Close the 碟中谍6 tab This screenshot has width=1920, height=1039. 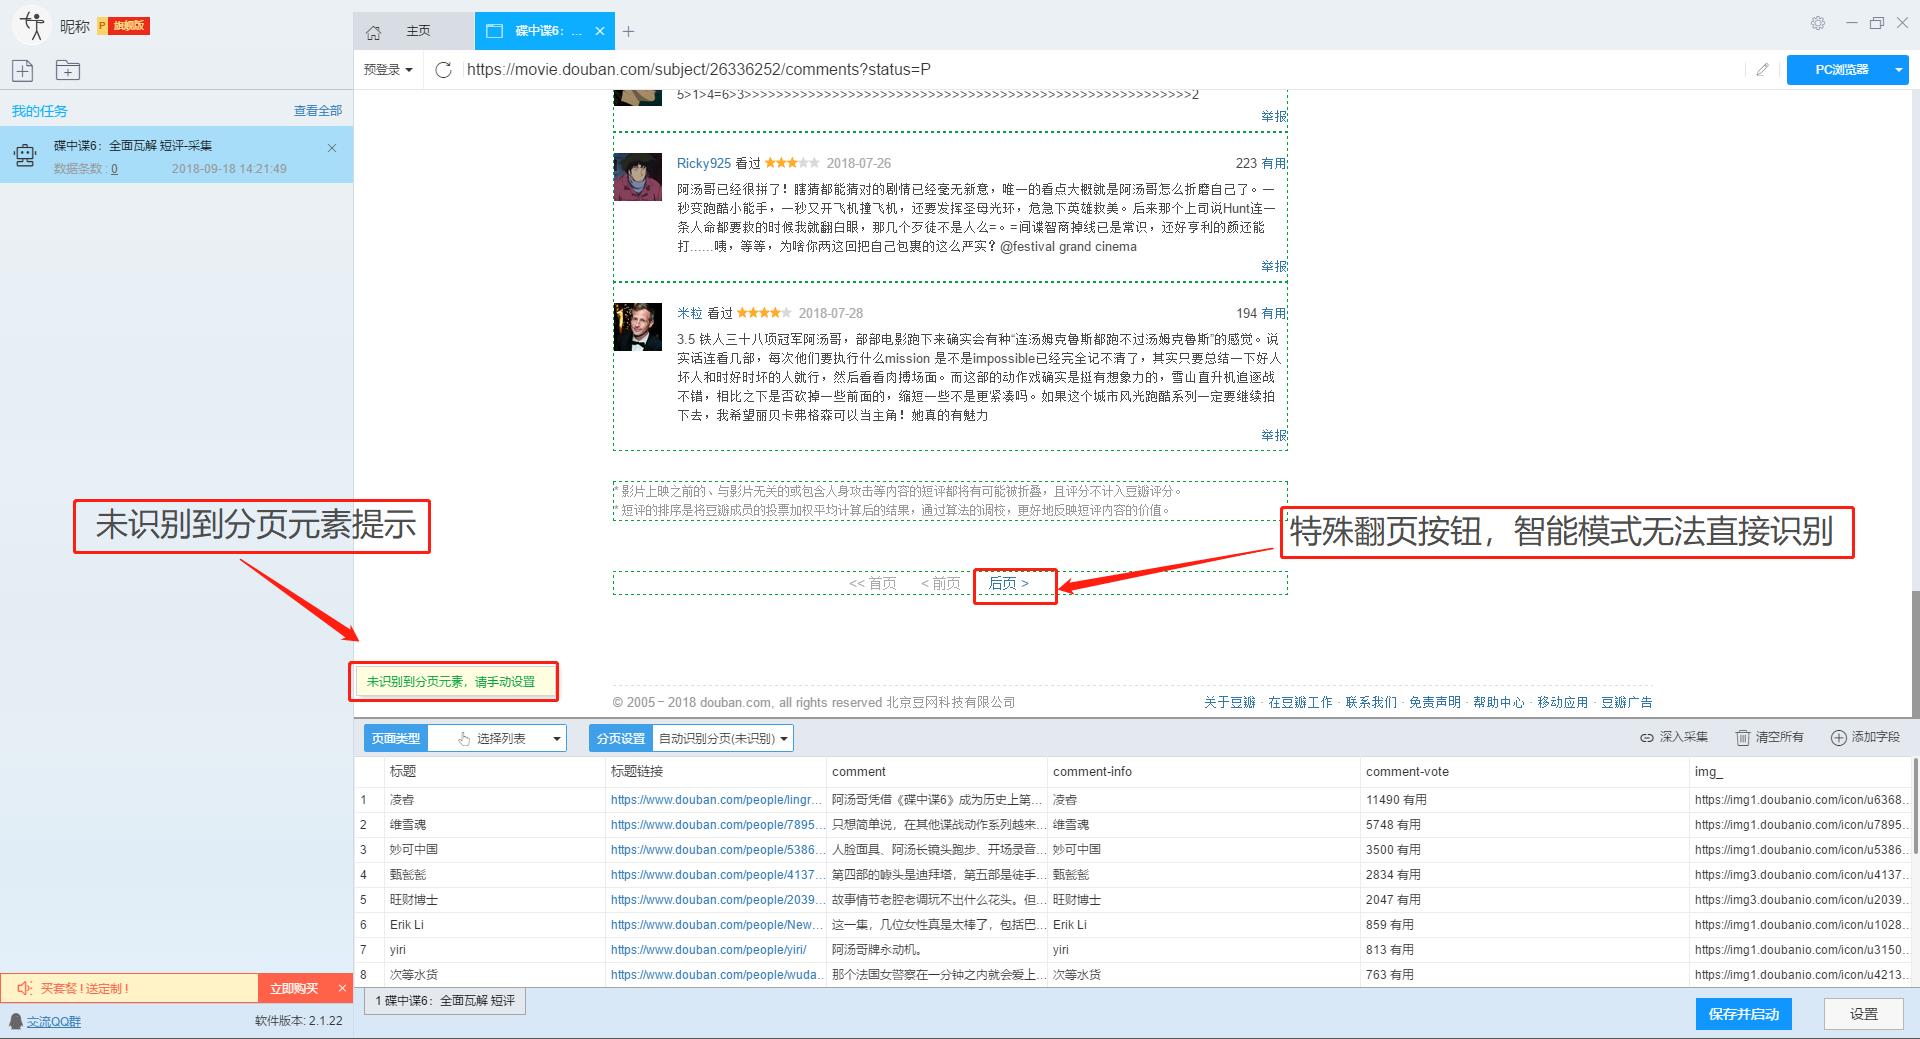600,31
